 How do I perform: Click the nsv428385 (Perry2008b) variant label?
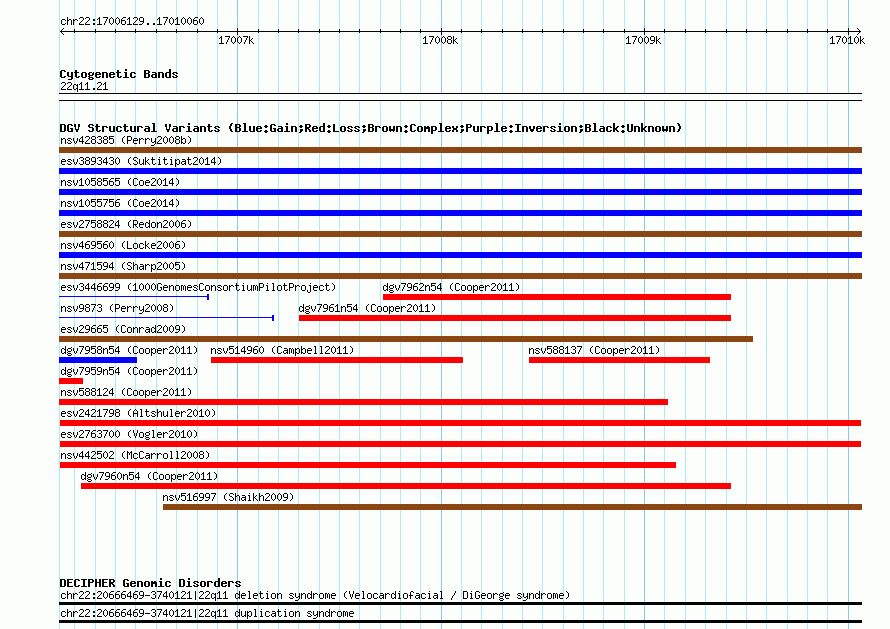[126, 140]
